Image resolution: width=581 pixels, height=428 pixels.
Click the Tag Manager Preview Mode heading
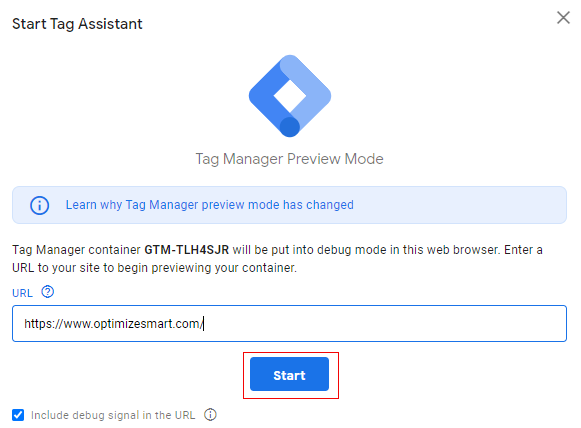pos(289,159)
